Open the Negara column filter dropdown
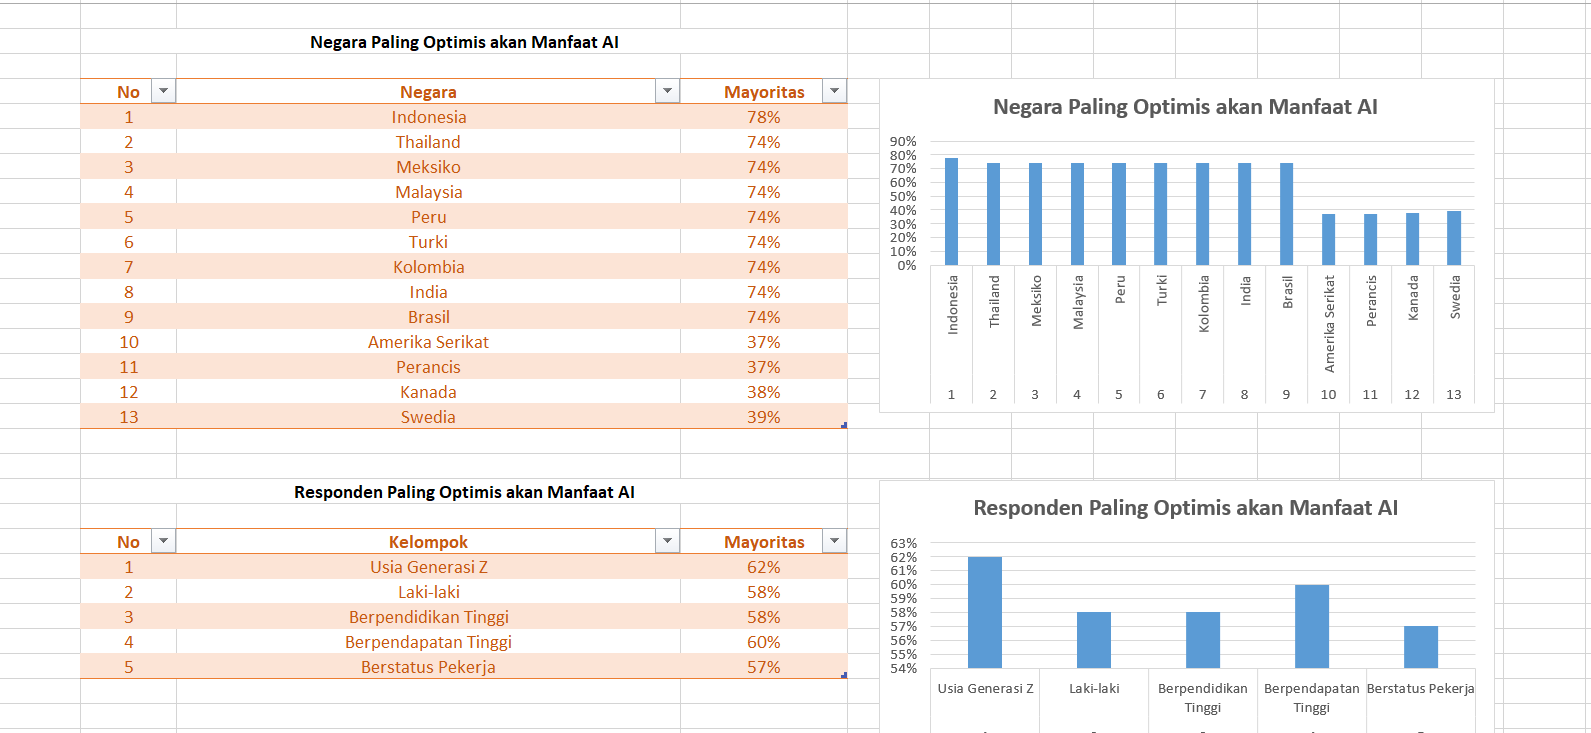 [x=667, y=91]
